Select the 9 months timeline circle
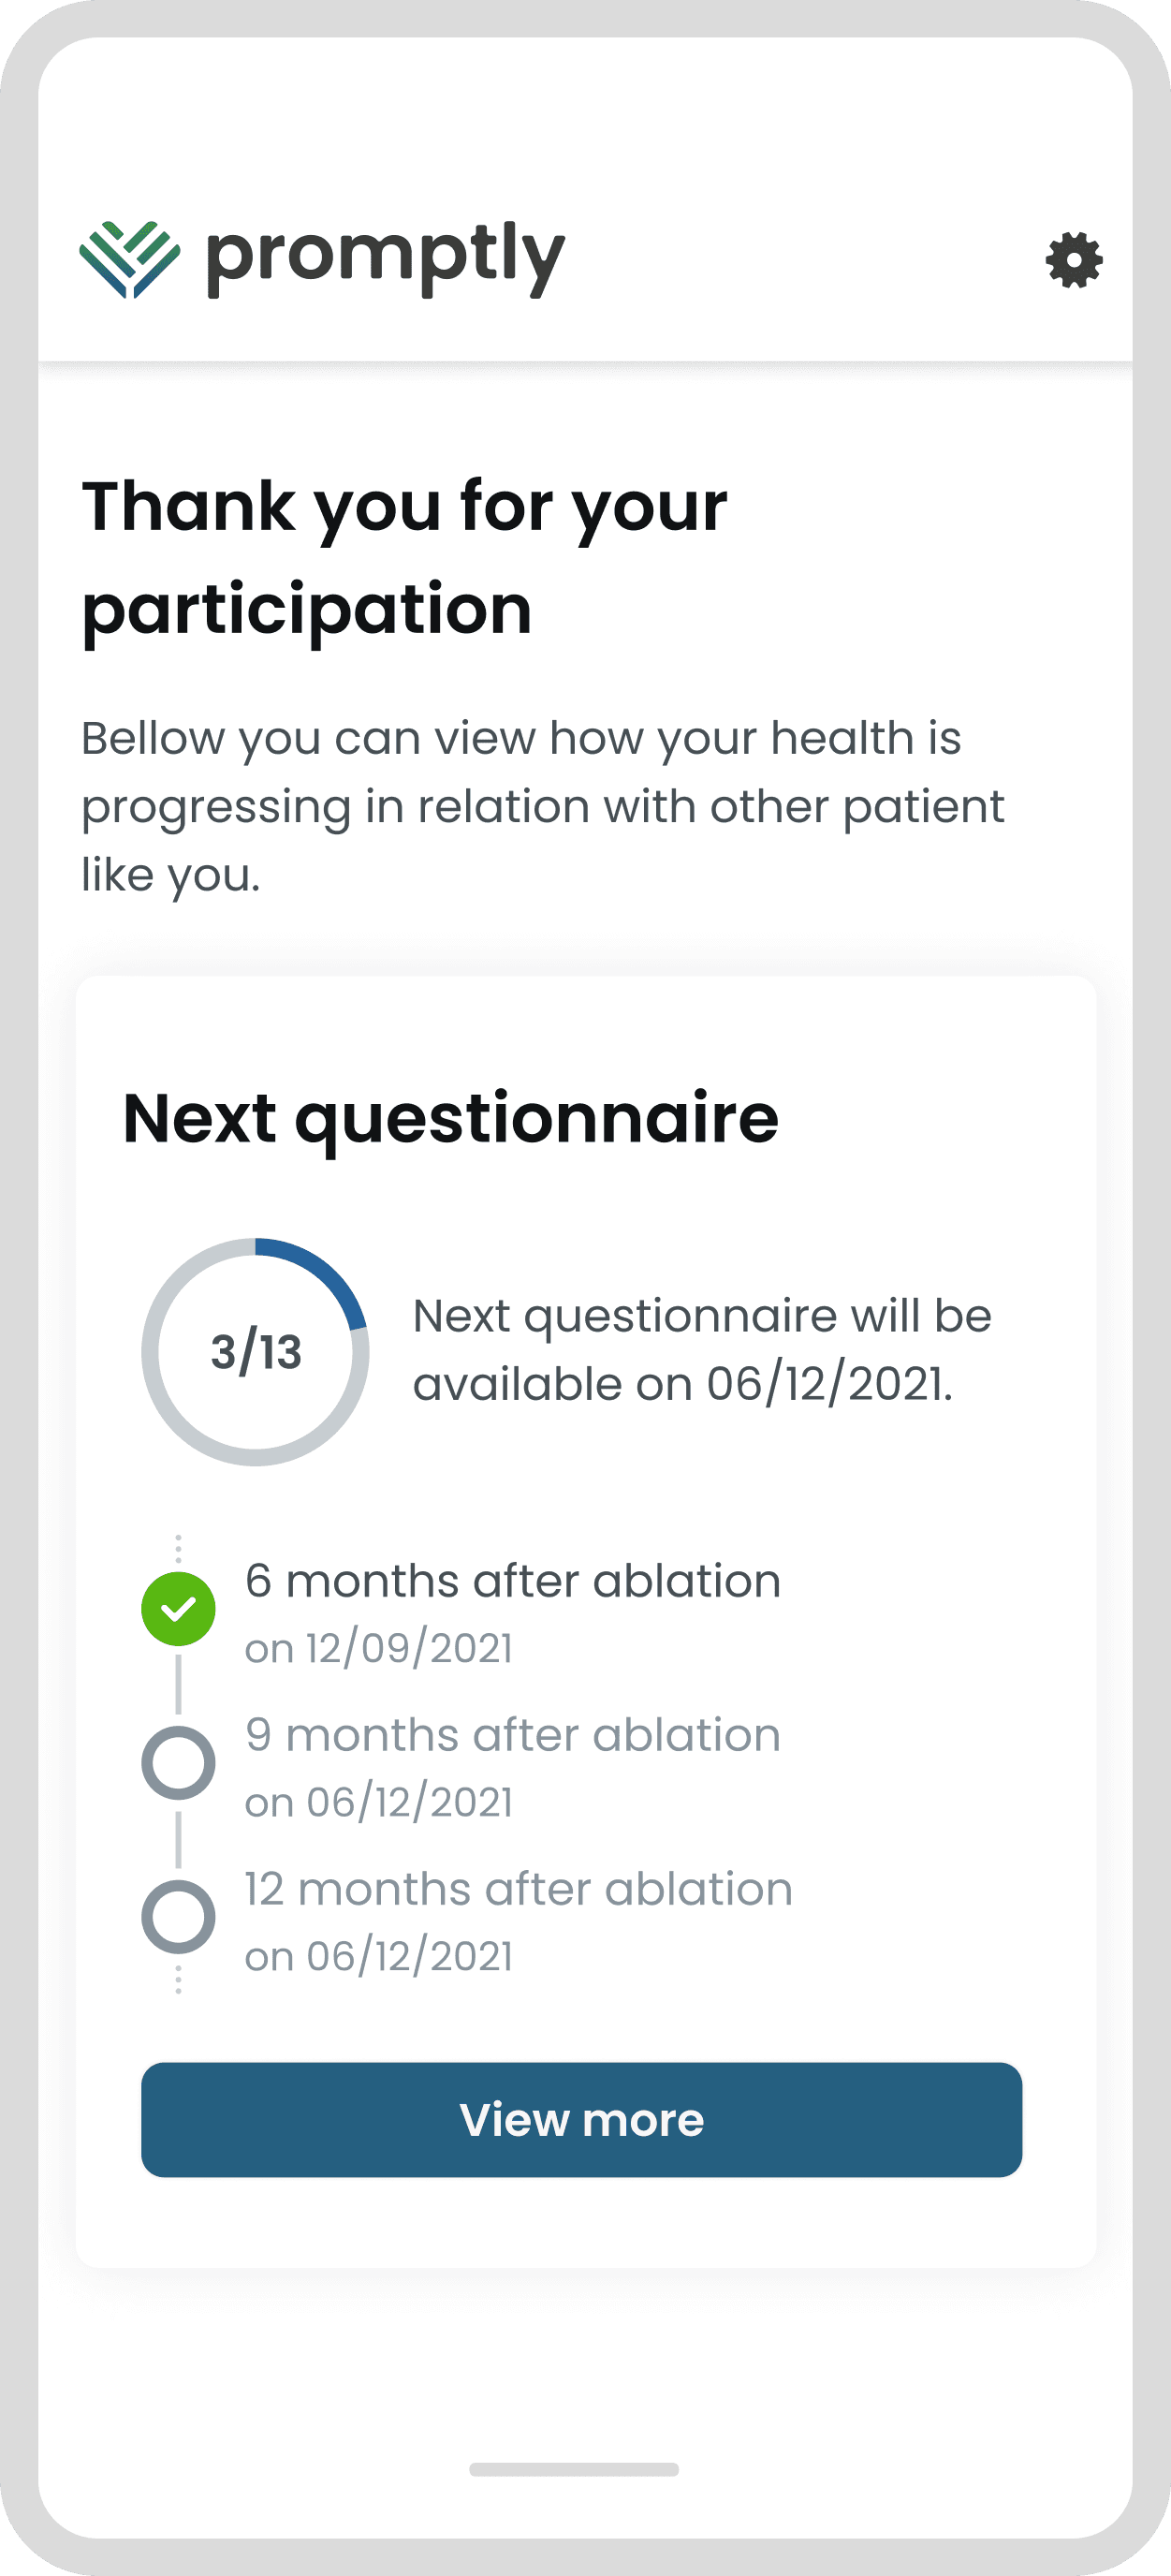Viewport: 1171px width, 2576px height. (x=178, y=1763)
